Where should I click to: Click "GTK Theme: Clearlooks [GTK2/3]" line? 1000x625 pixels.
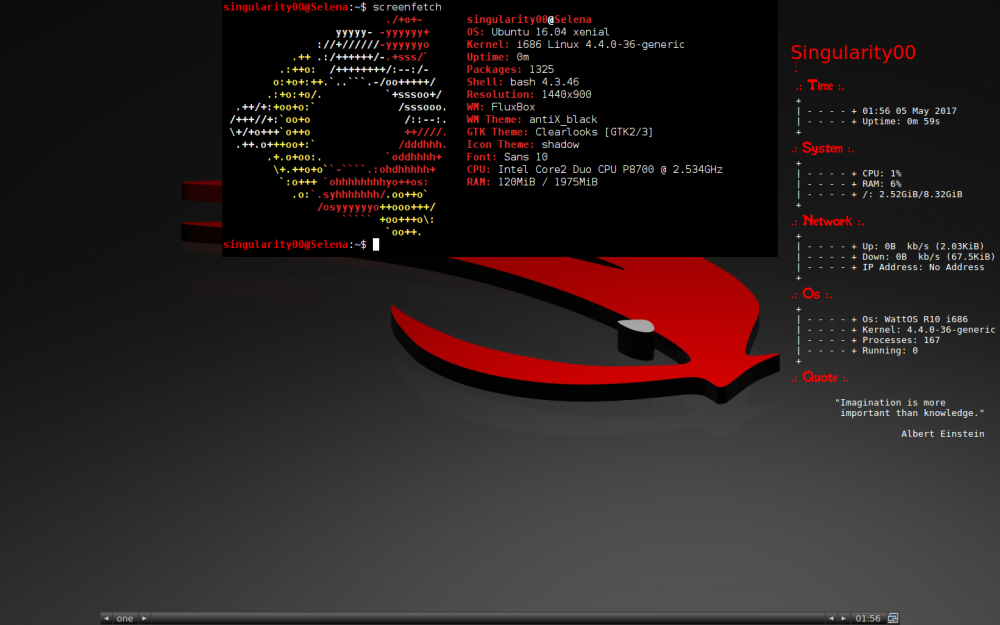tap(560, 132)
